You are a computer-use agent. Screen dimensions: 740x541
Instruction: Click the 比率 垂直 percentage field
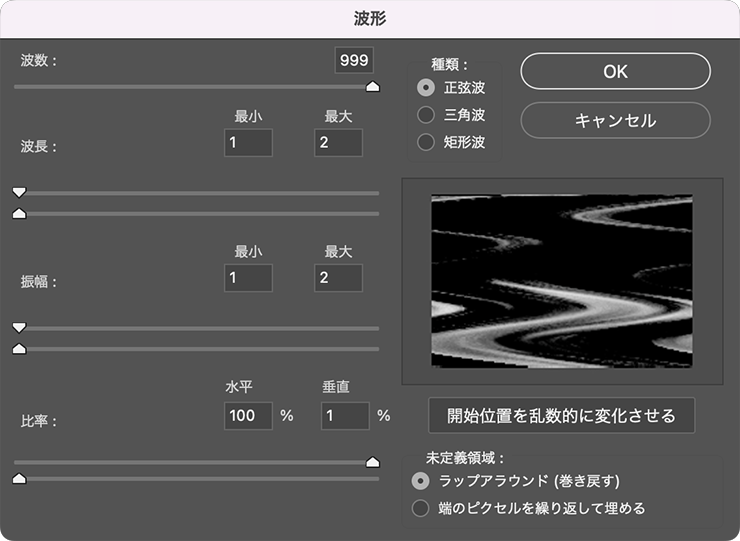345,416
